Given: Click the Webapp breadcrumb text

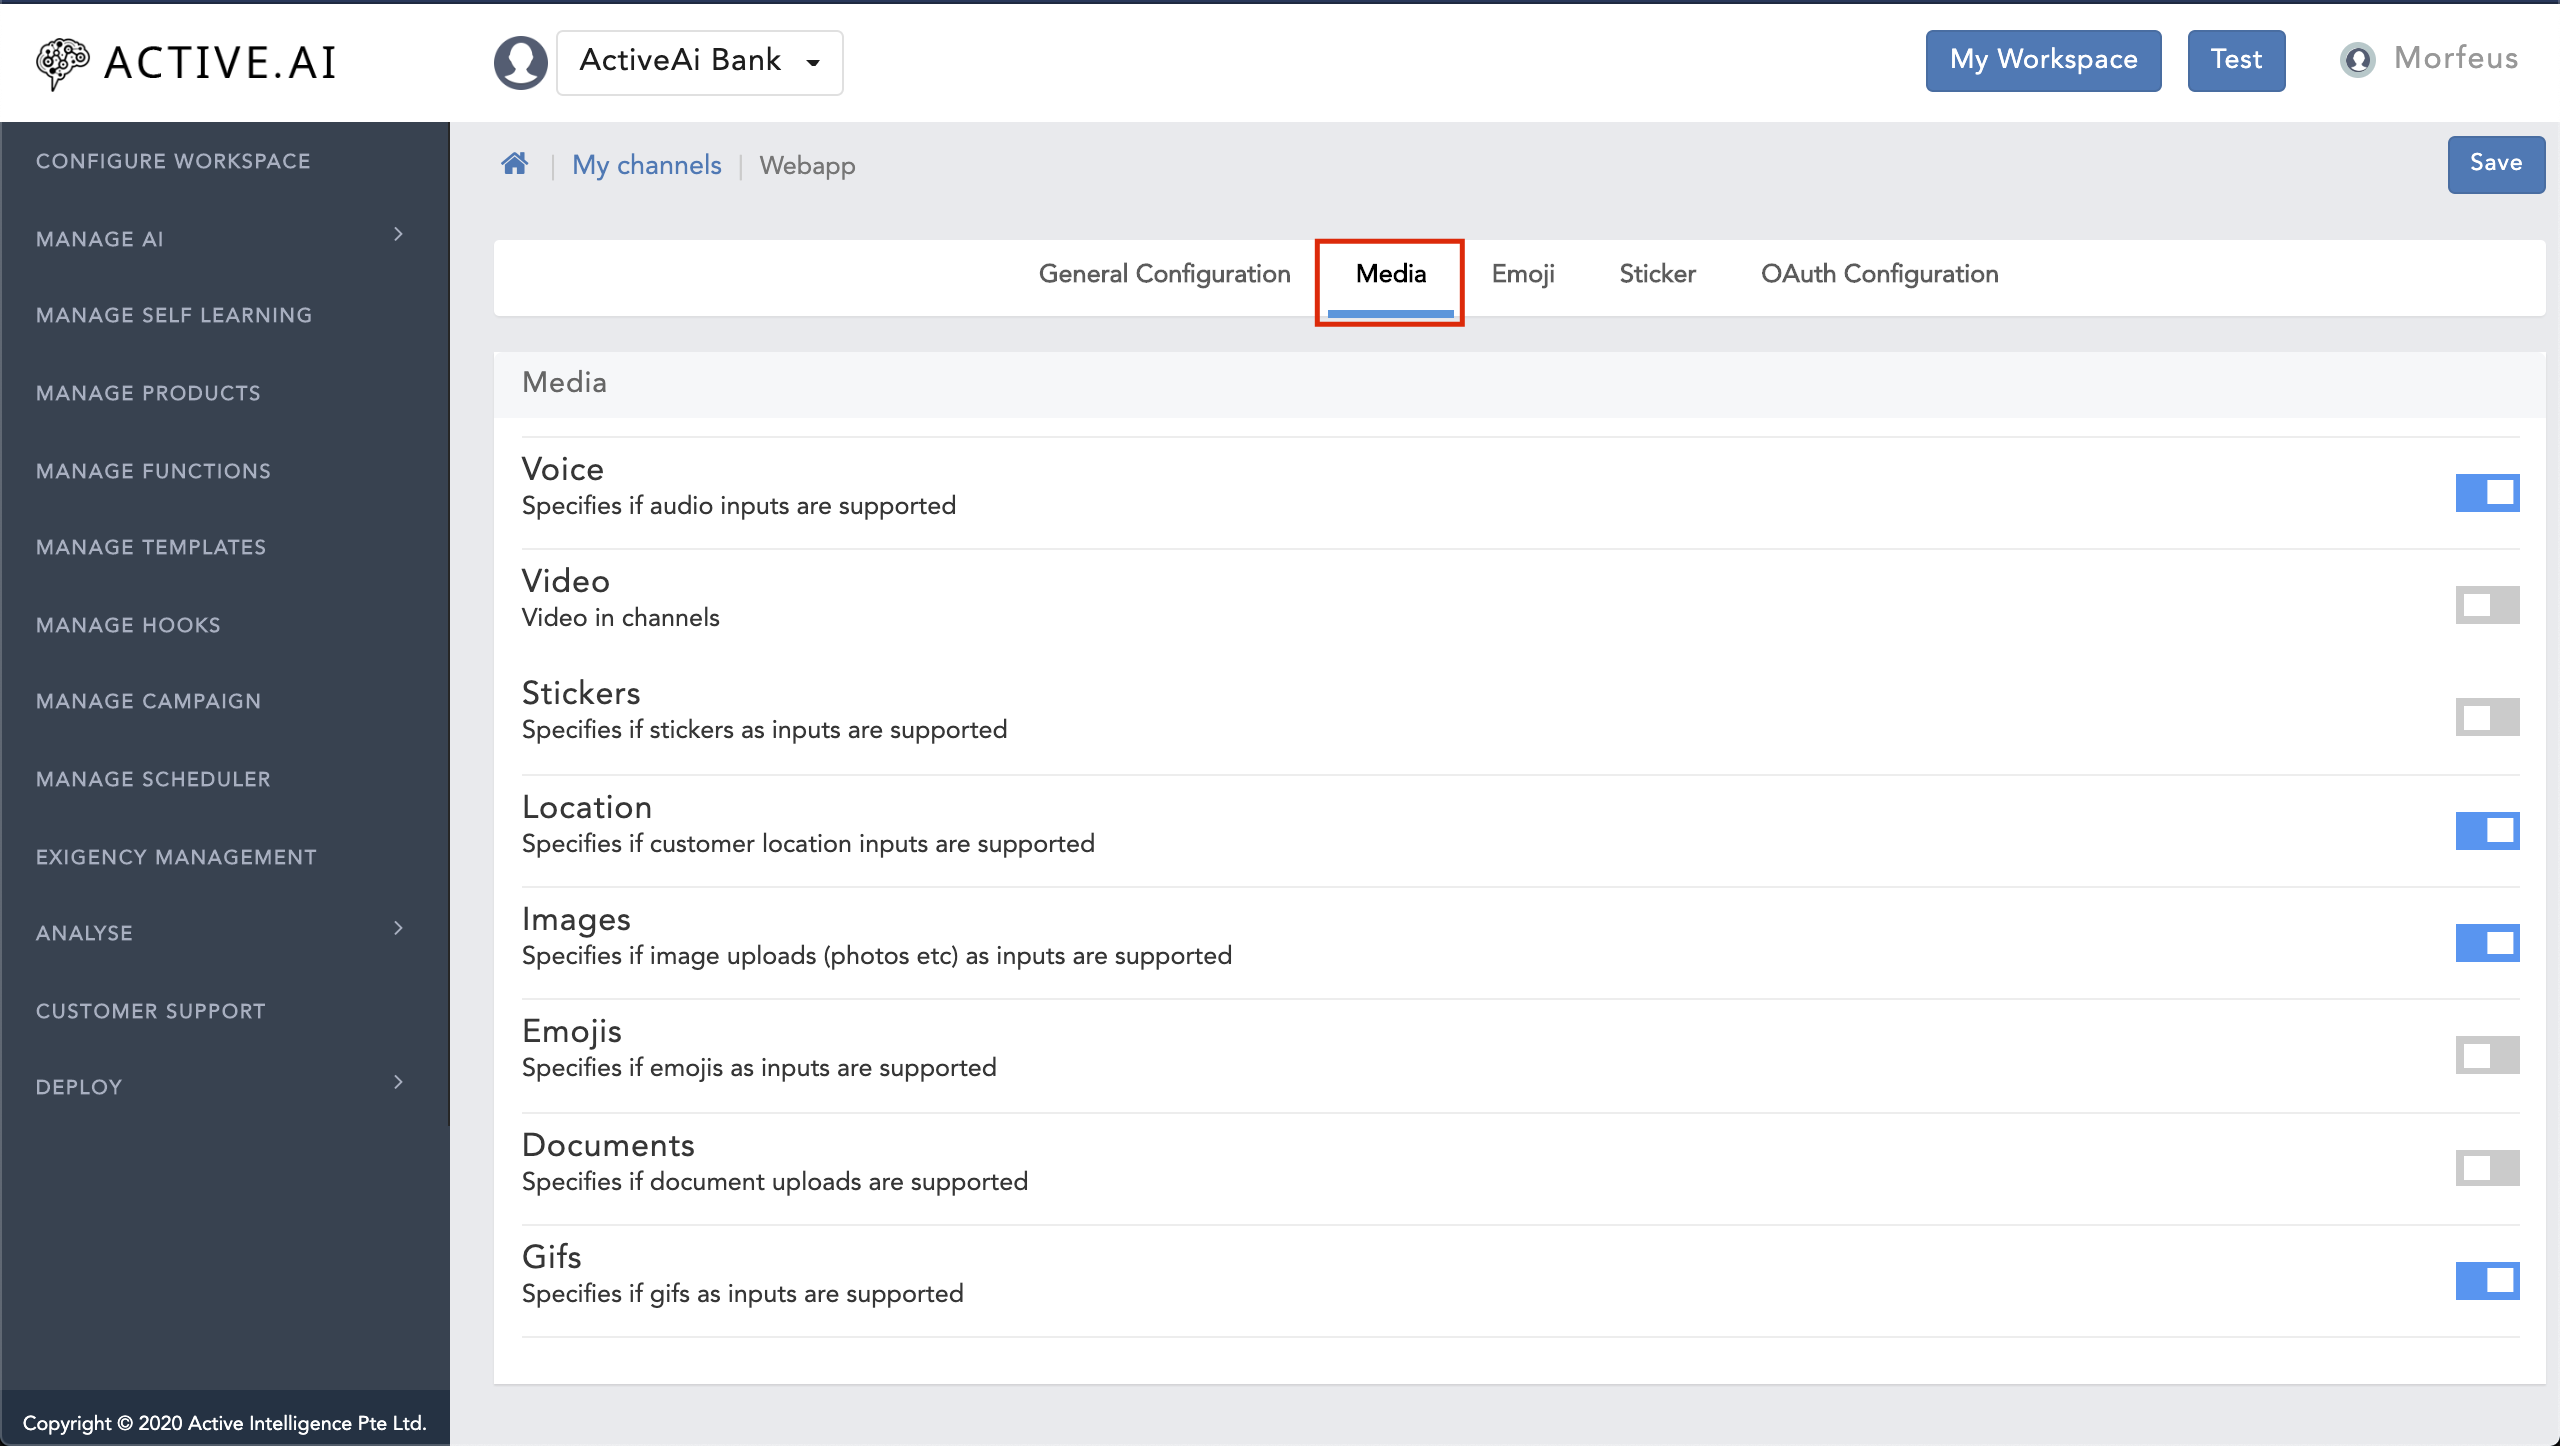Looking at the screenshot, I should pos(807,166).
